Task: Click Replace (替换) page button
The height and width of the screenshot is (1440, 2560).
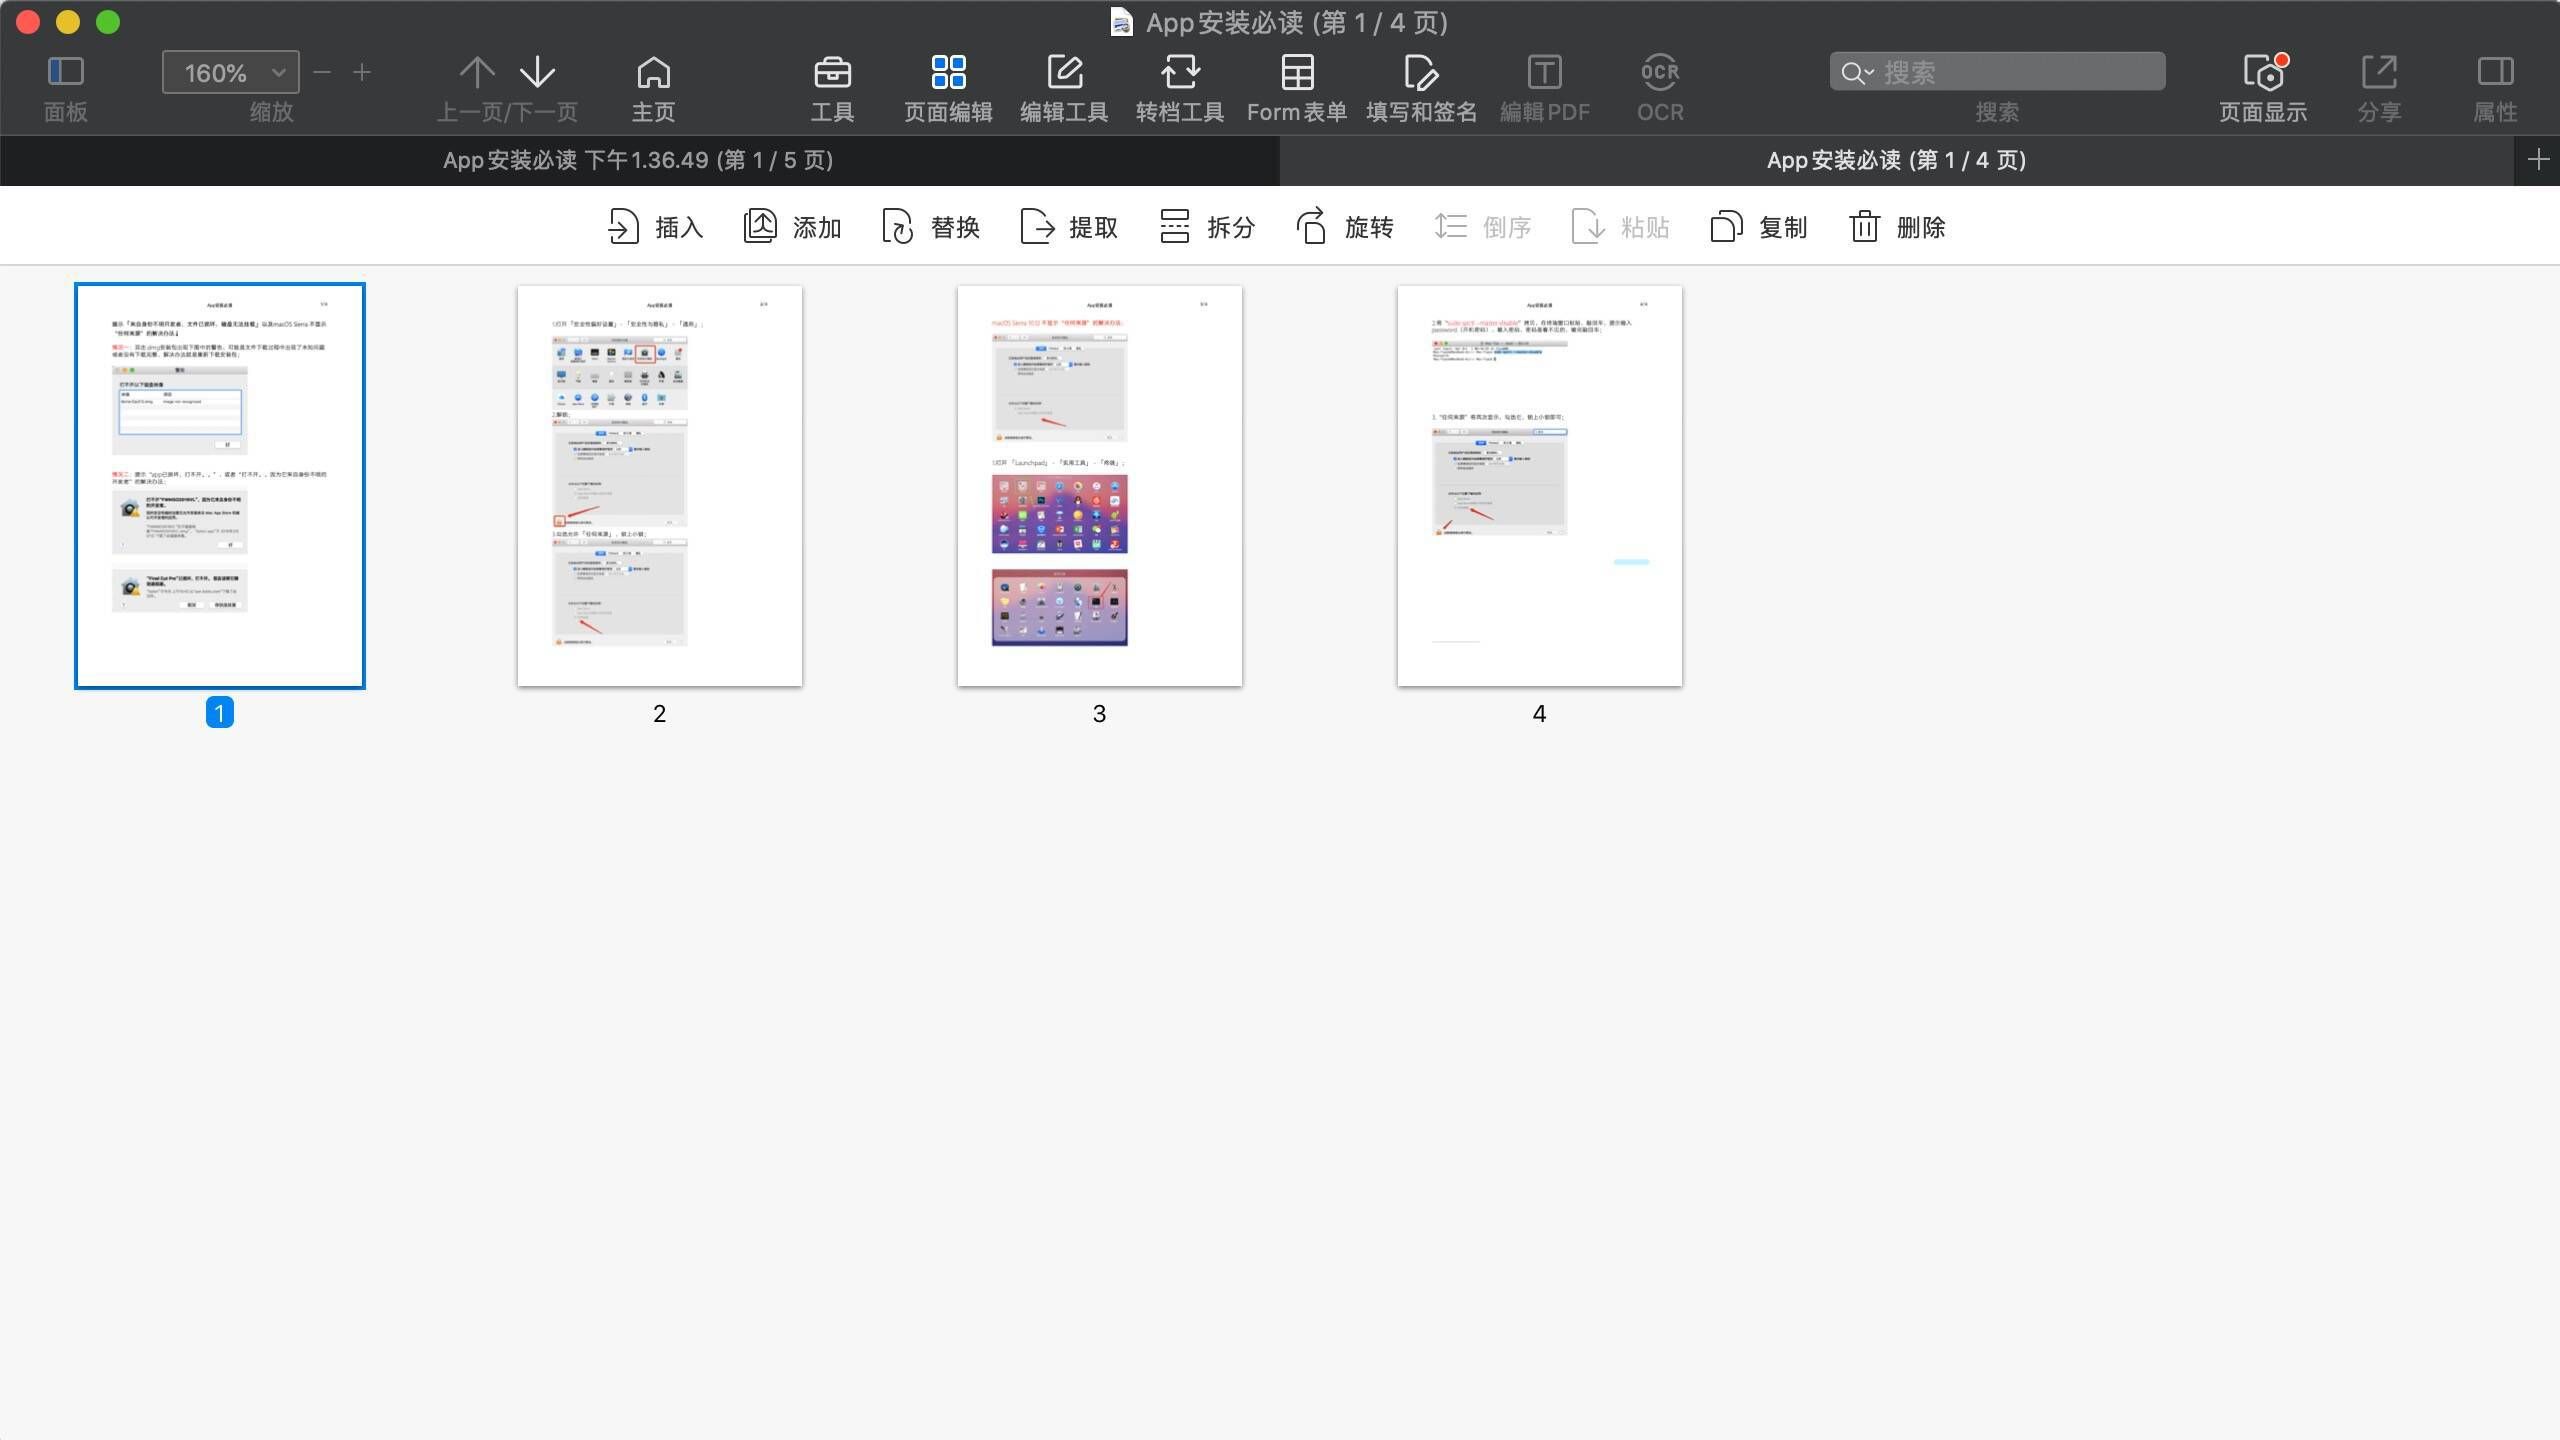Action: click(x=931, y=227)
